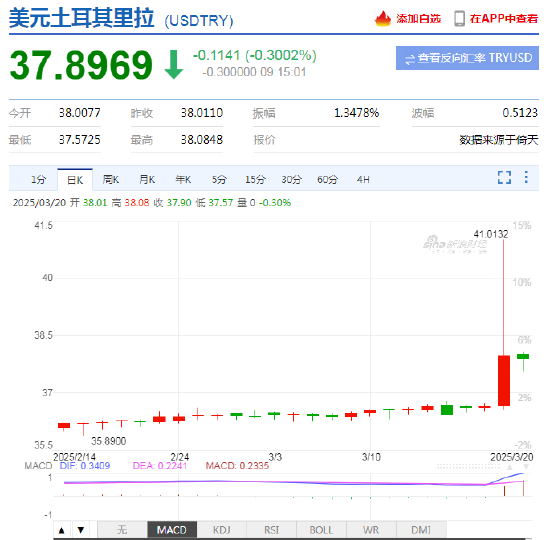Select the KDJ indicator tab

(222, 530)
